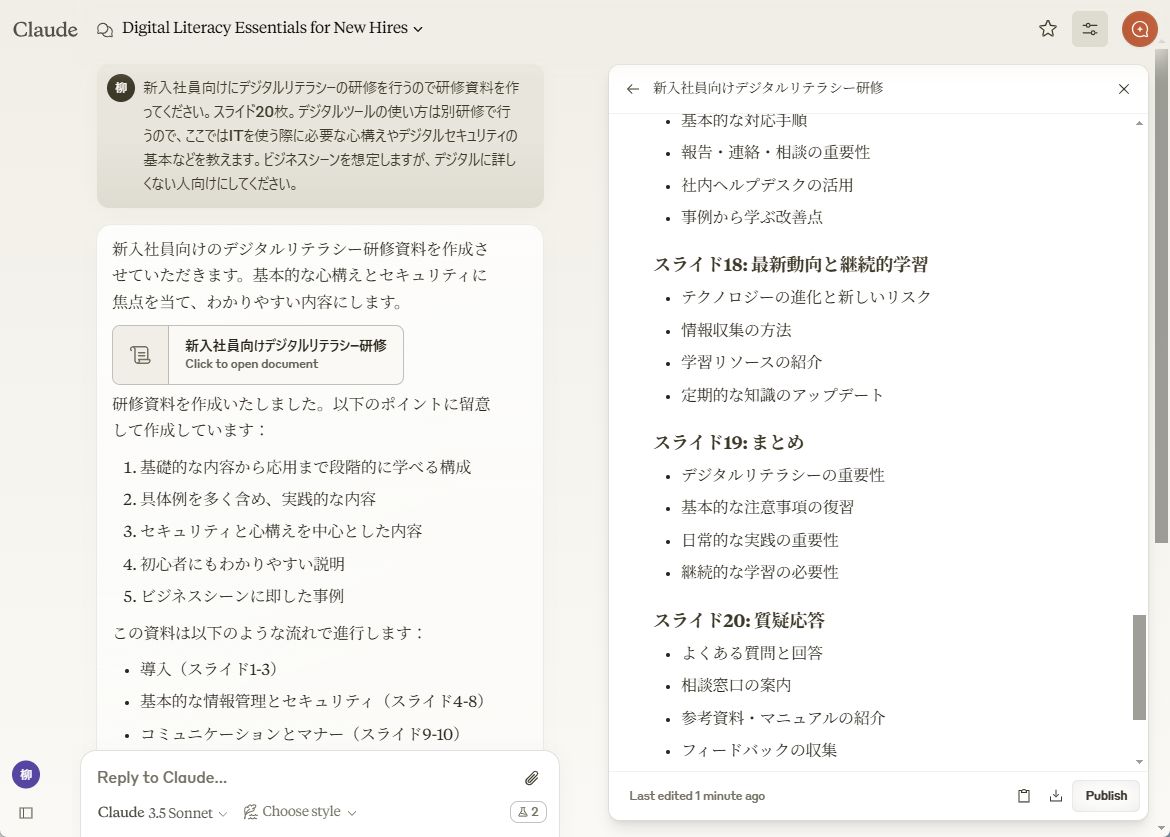
Task: Click list item セキュリティと心構えを中心とした内容
Action: tap(281, 531)
